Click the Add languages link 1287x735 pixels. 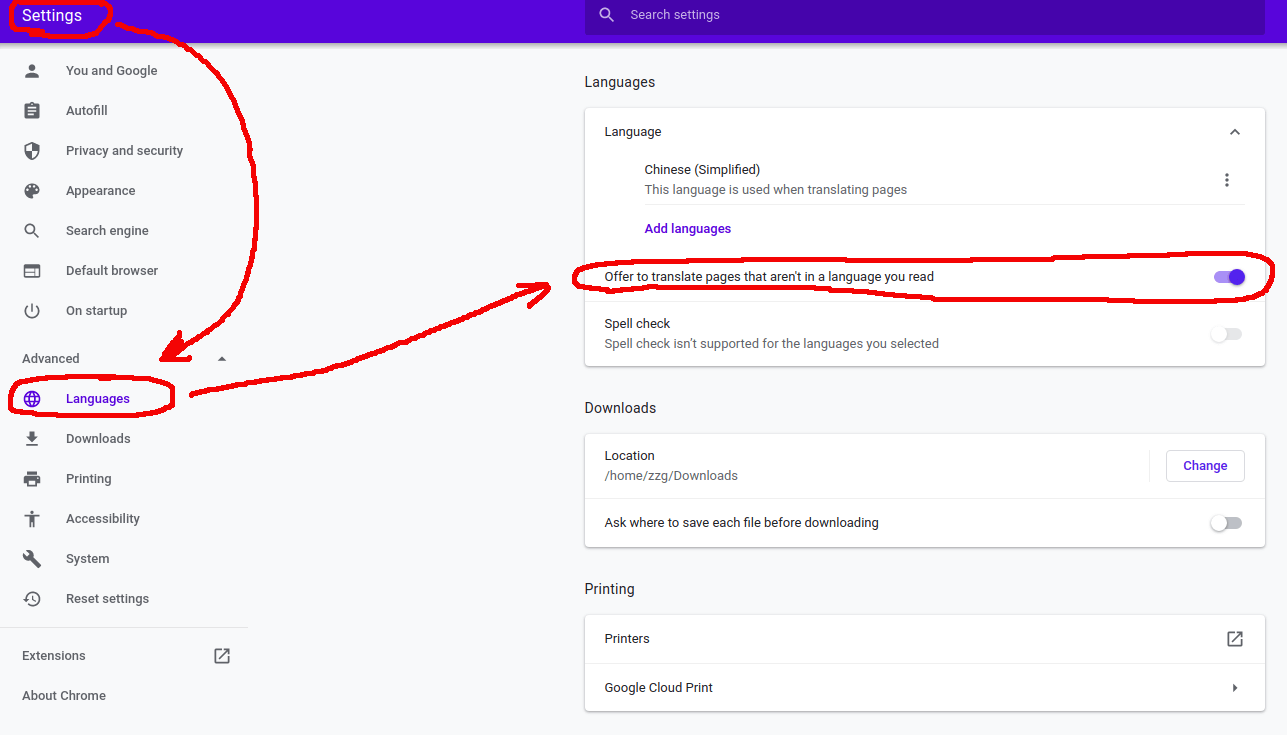687,228
